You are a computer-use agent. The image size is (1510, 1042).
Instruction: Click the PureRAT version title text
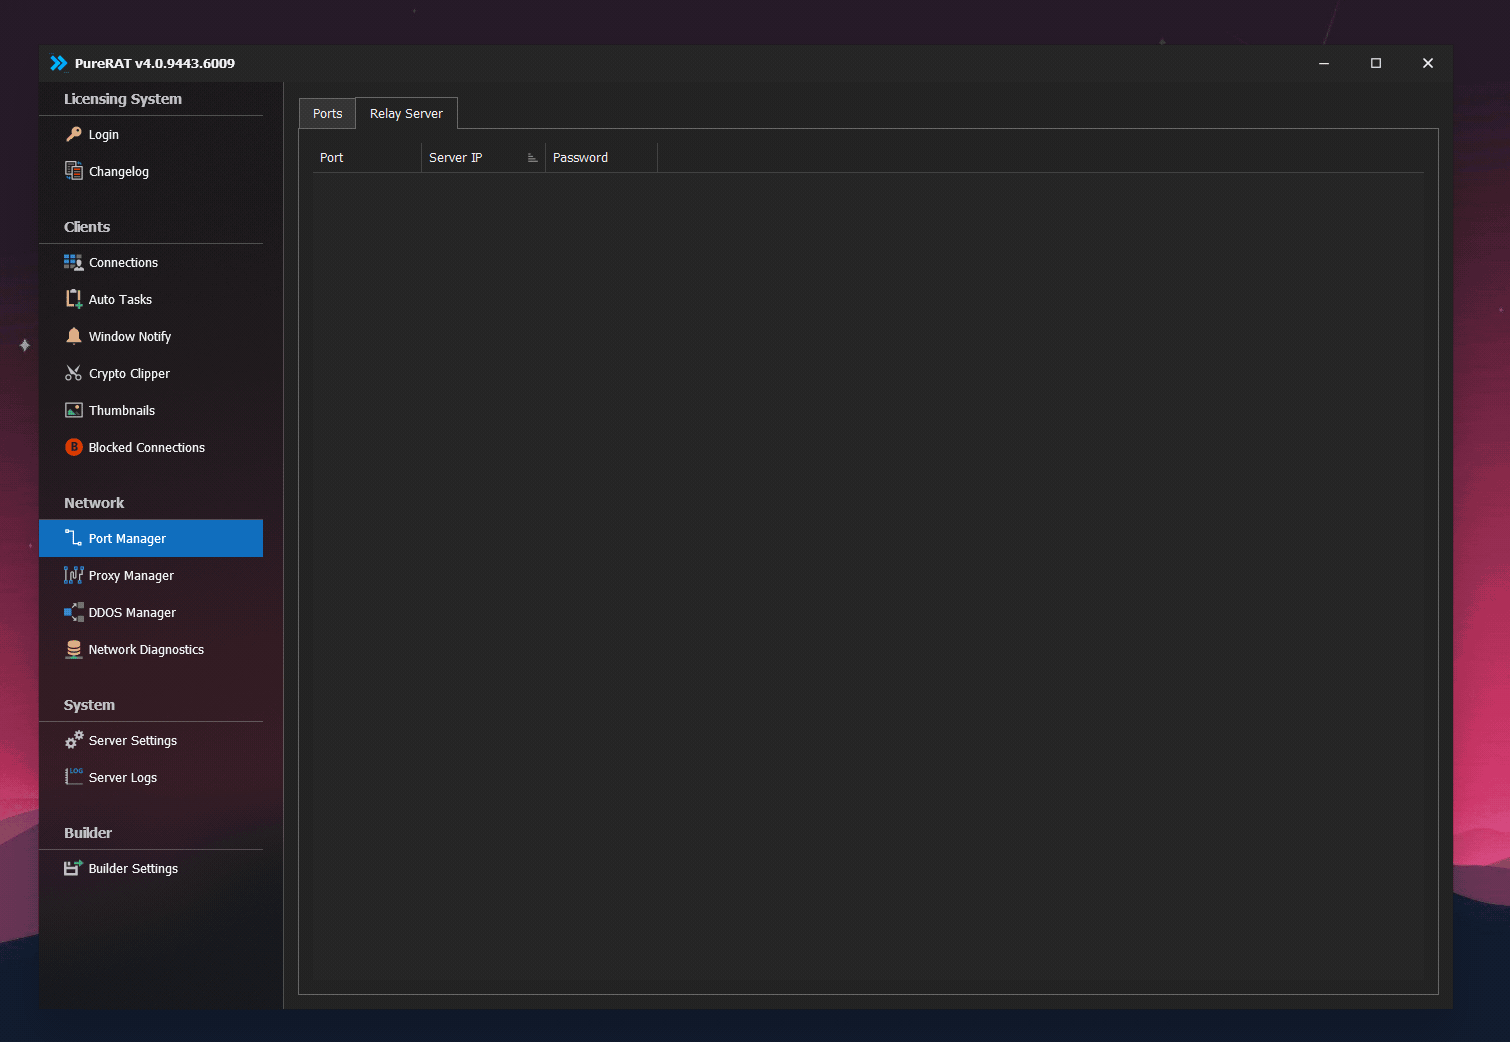pyautogui.click(x=155, y=63)
